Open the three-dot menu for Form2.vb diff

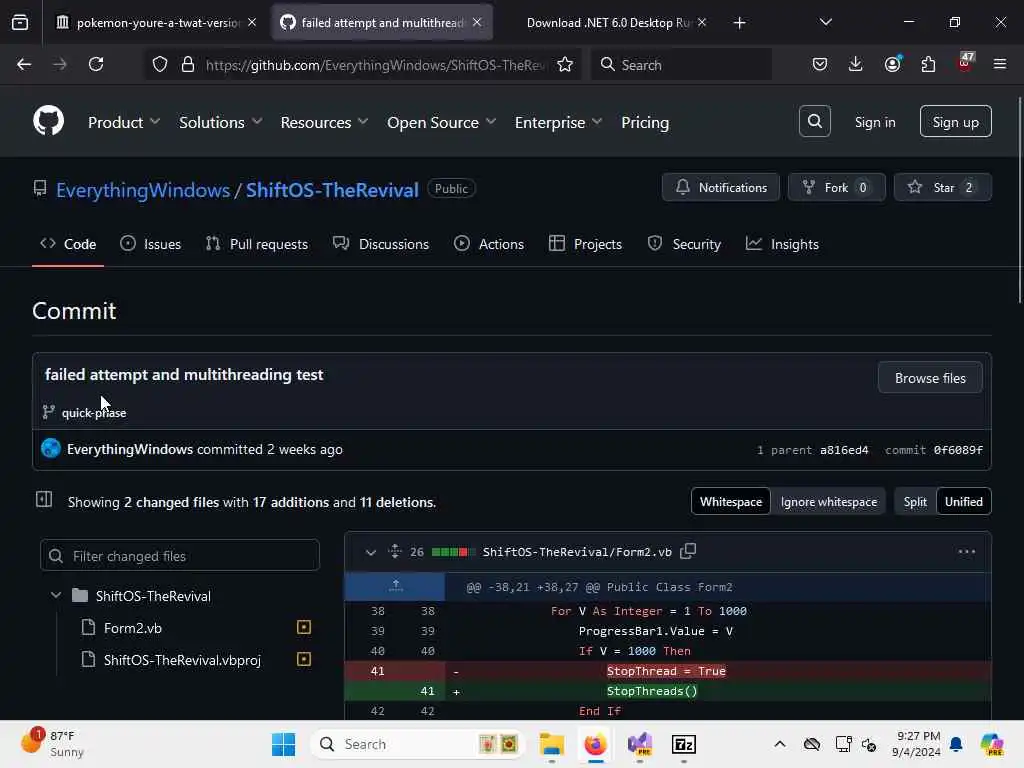967,552
